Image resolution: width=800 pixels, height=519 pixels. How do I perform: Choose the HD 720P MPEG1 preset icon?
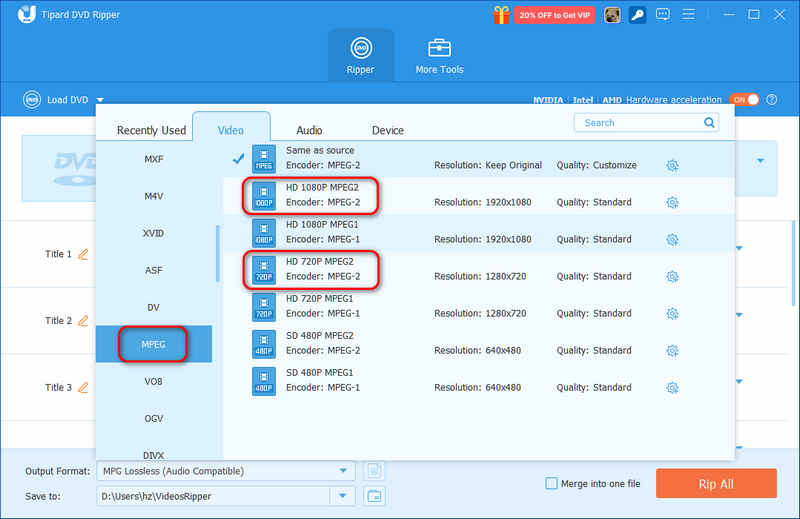click(x=264, y=307)
